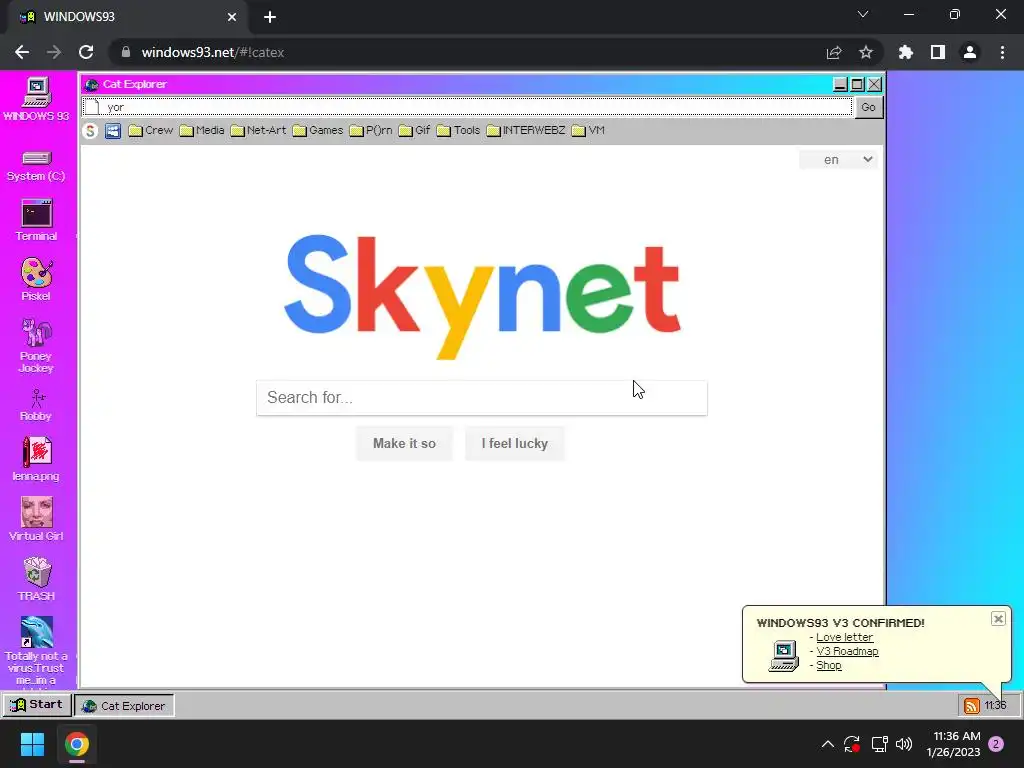Open the Games bookmark folder
Image resolution: width=1024 pixels, height=768 pixels.
(x=318, y=131)
